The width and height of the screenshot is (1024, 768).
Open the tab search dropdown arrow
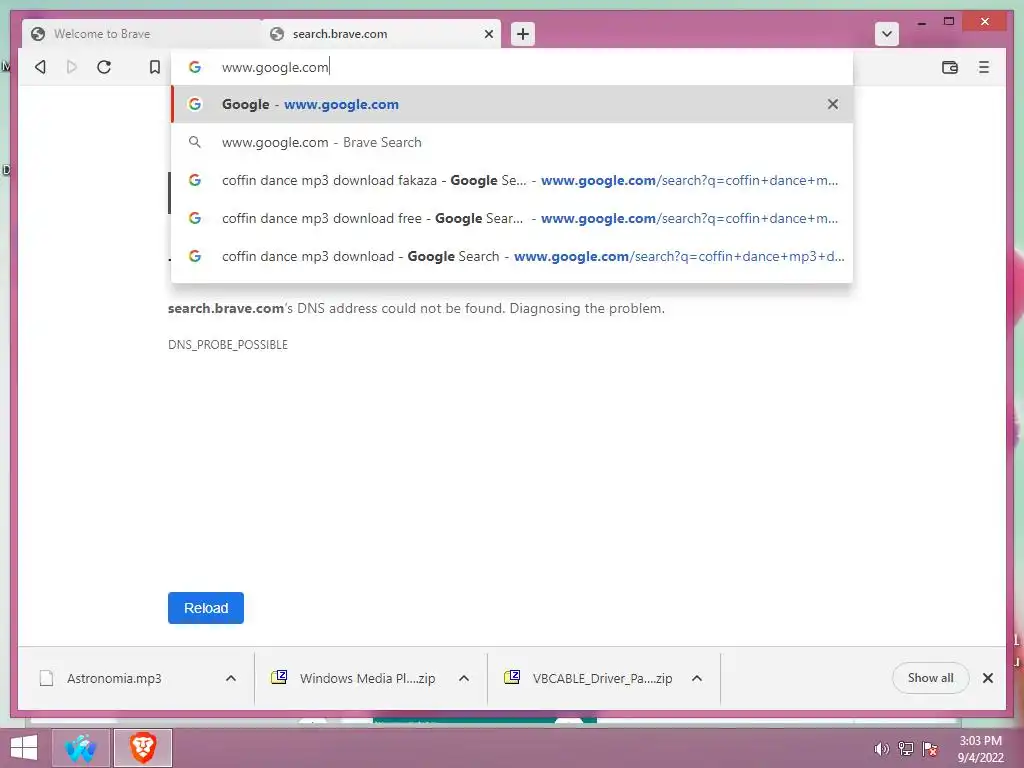[886, 34]
